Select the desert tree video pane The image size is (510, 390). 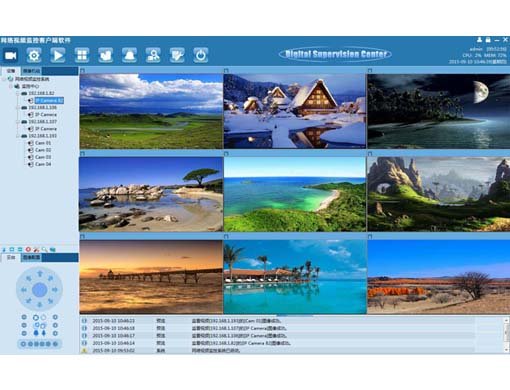coord(438,277)
